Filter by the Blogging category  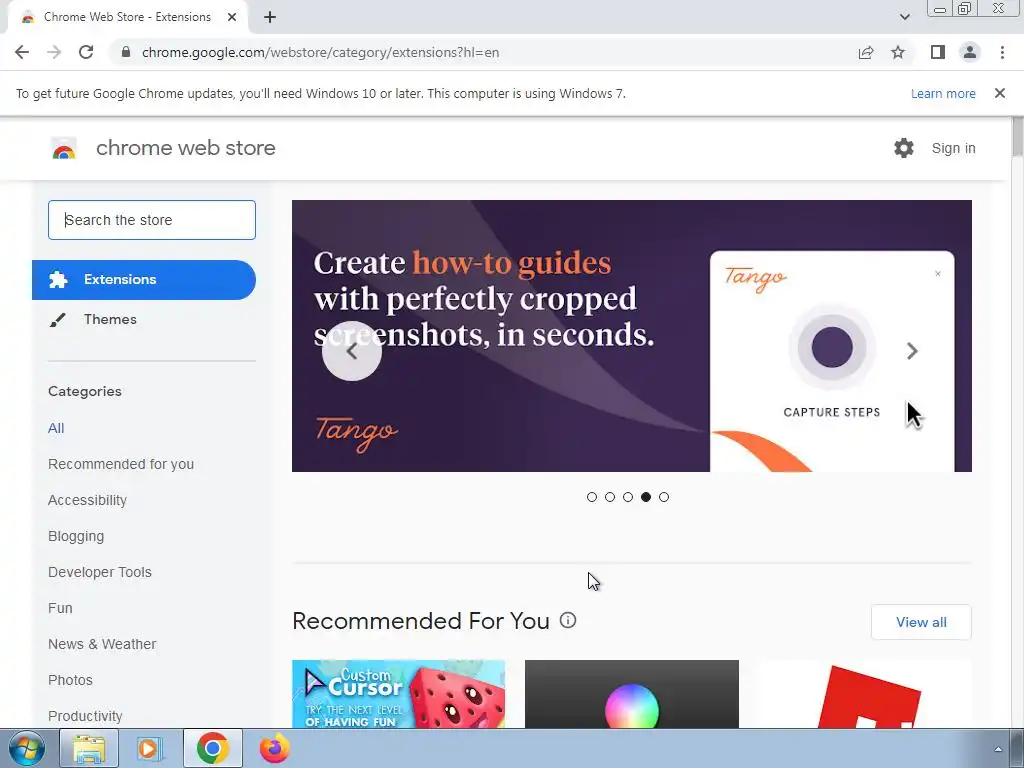tap(76, 536)
